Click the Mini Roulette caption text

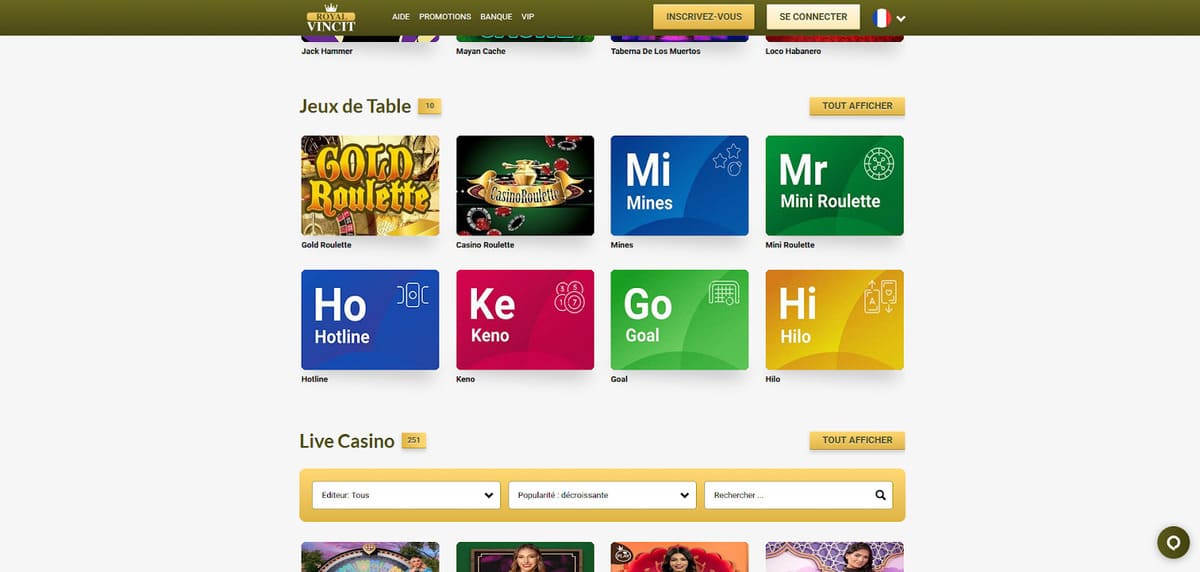point(790,245)
